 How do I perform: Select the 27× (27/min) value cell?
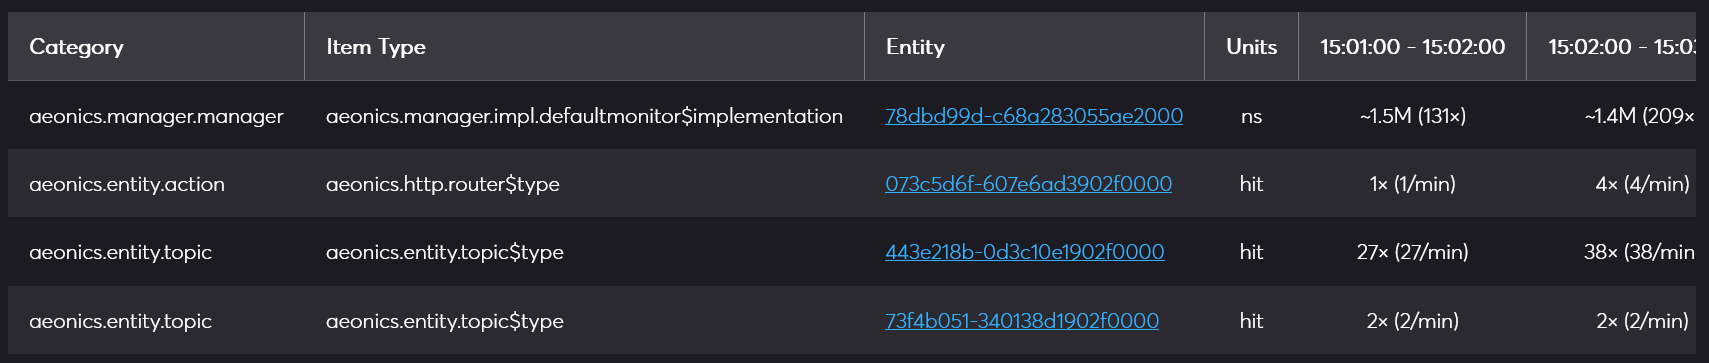1412,252
